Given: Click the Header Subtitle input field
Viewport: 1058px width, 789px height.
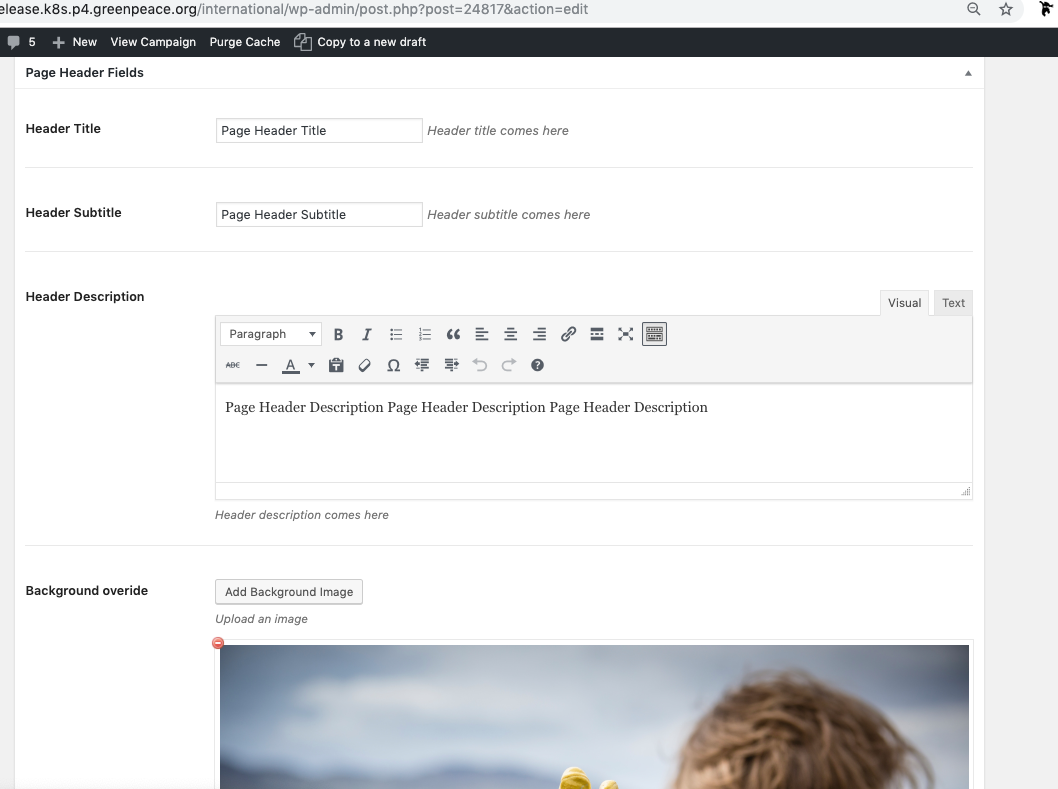Looking at the screenshot, I should [x=319, y=215].
